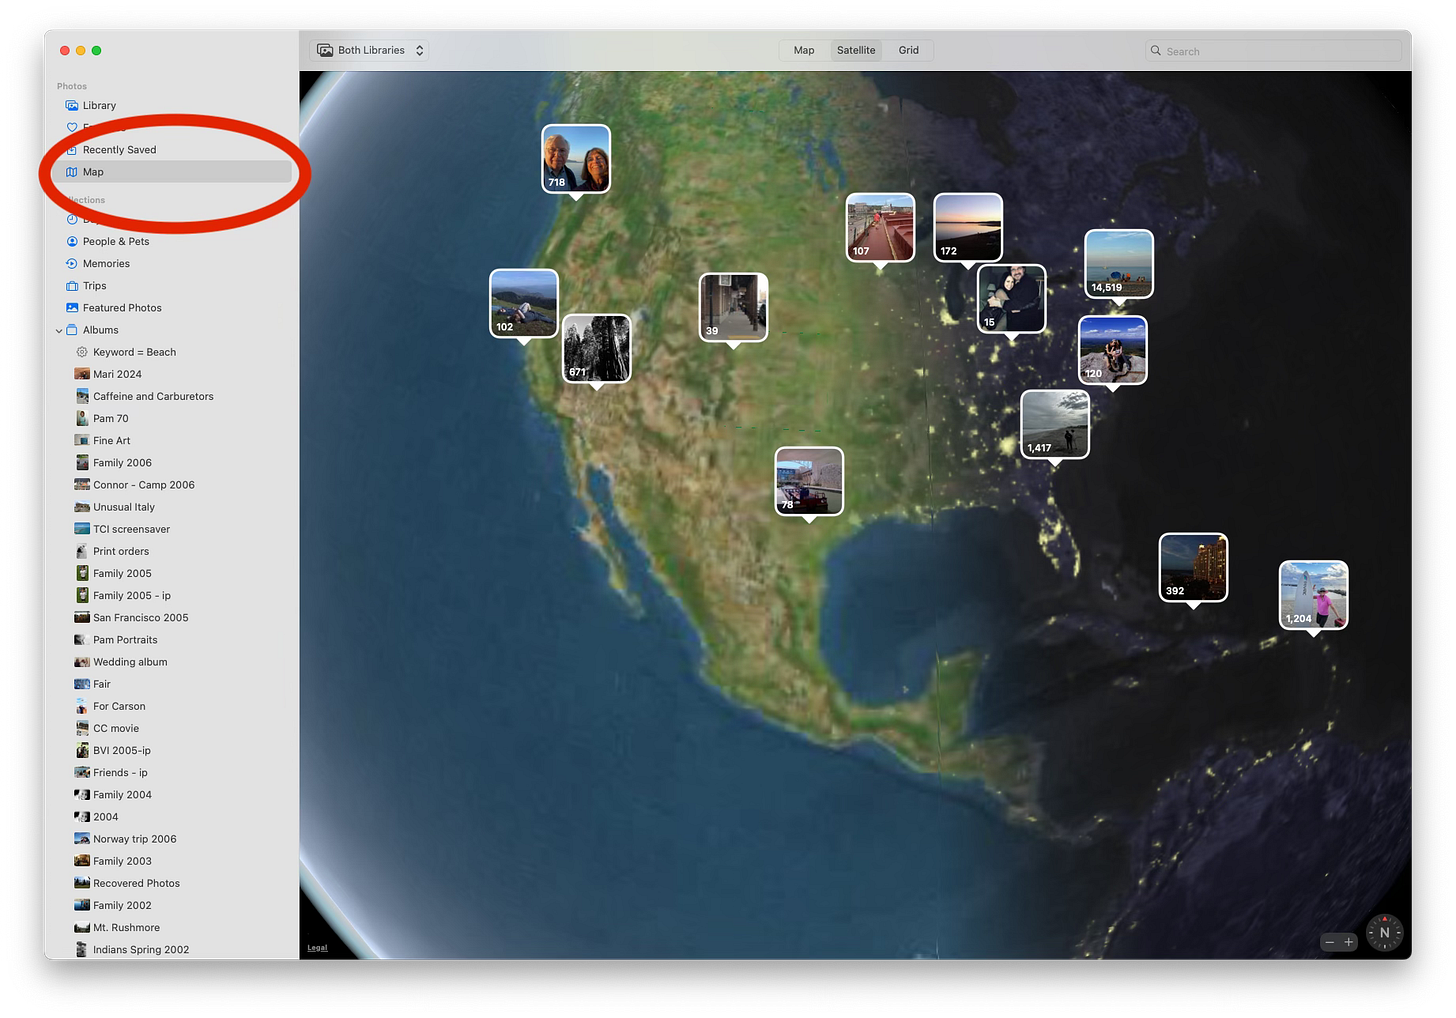Click the Featured Photos icon
Screen dimensions: 1456x1018
[72, 308]
